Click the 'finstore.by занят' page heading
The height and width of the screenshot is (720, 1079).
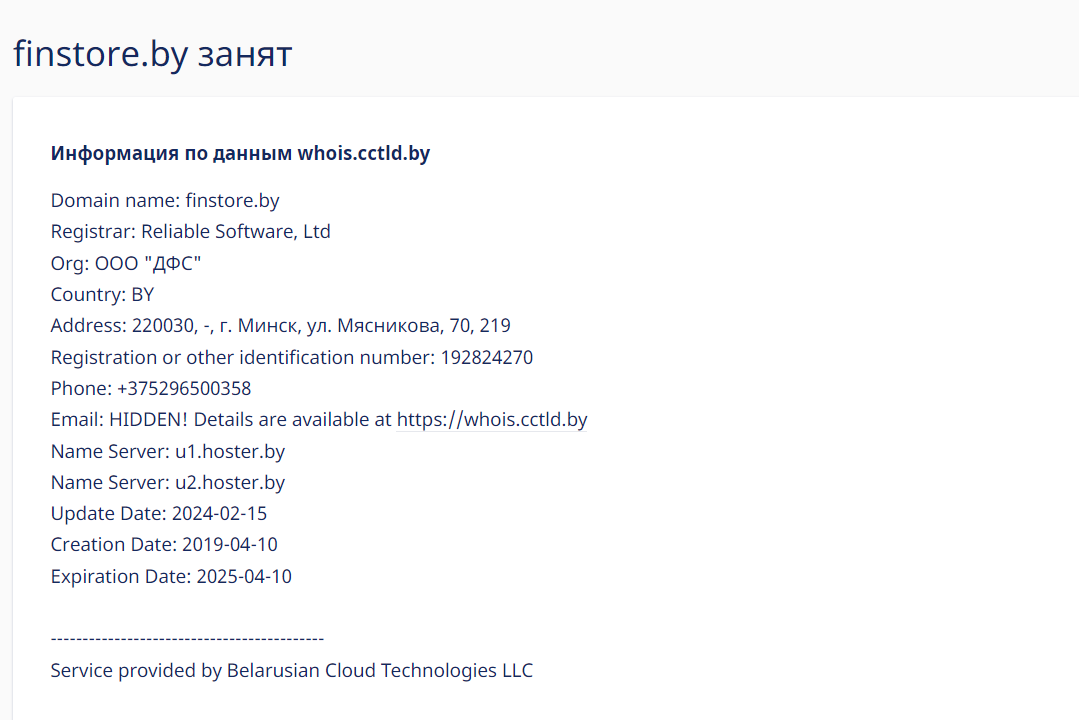tap(152, 54)
